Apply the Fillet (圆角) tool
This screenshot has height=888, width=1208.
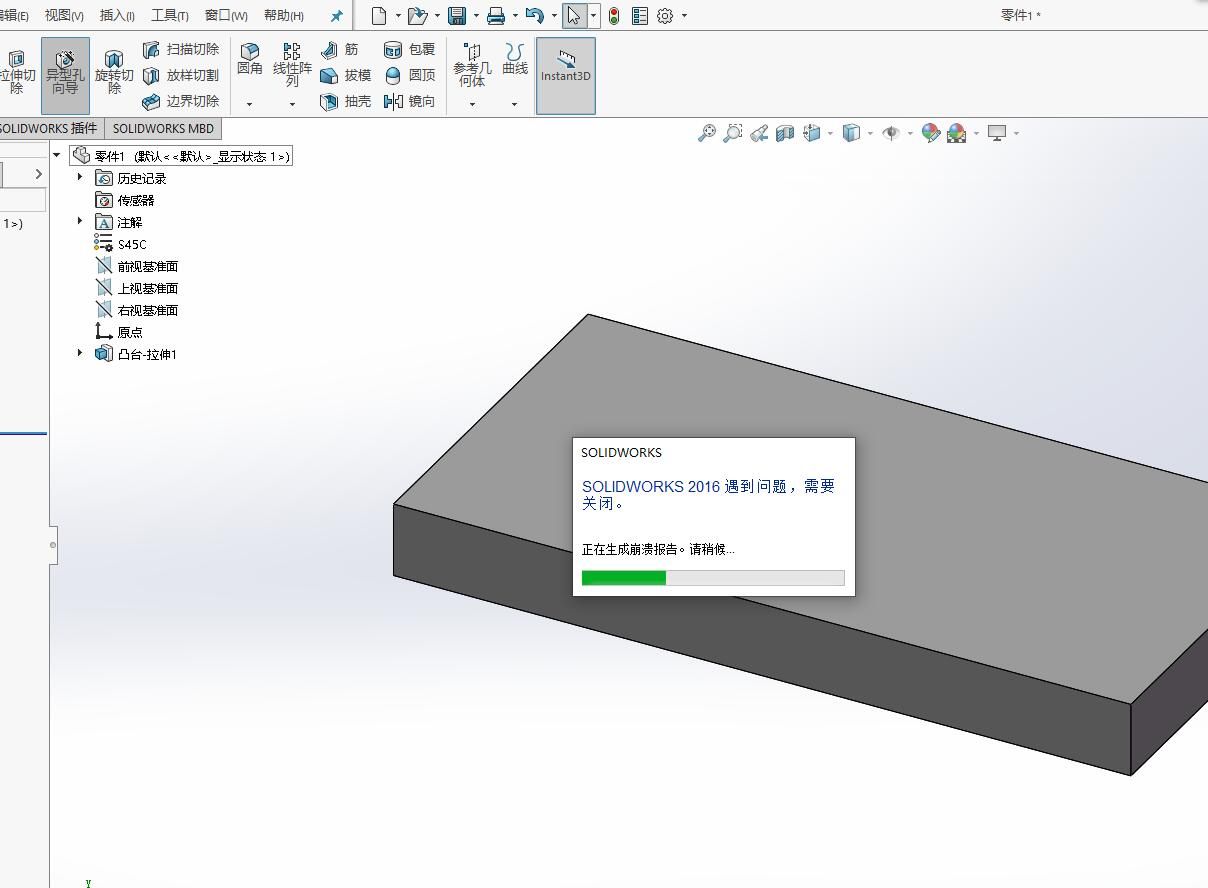pyautogui.click(x=249, y=59)
